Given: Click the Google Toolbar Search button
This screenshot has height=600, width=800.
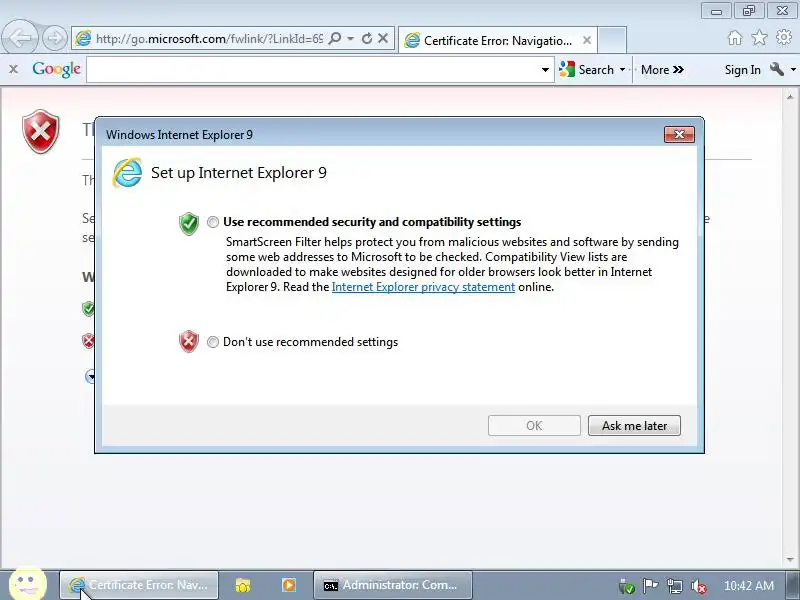Looking at the screenshot, I should point(586,69).
